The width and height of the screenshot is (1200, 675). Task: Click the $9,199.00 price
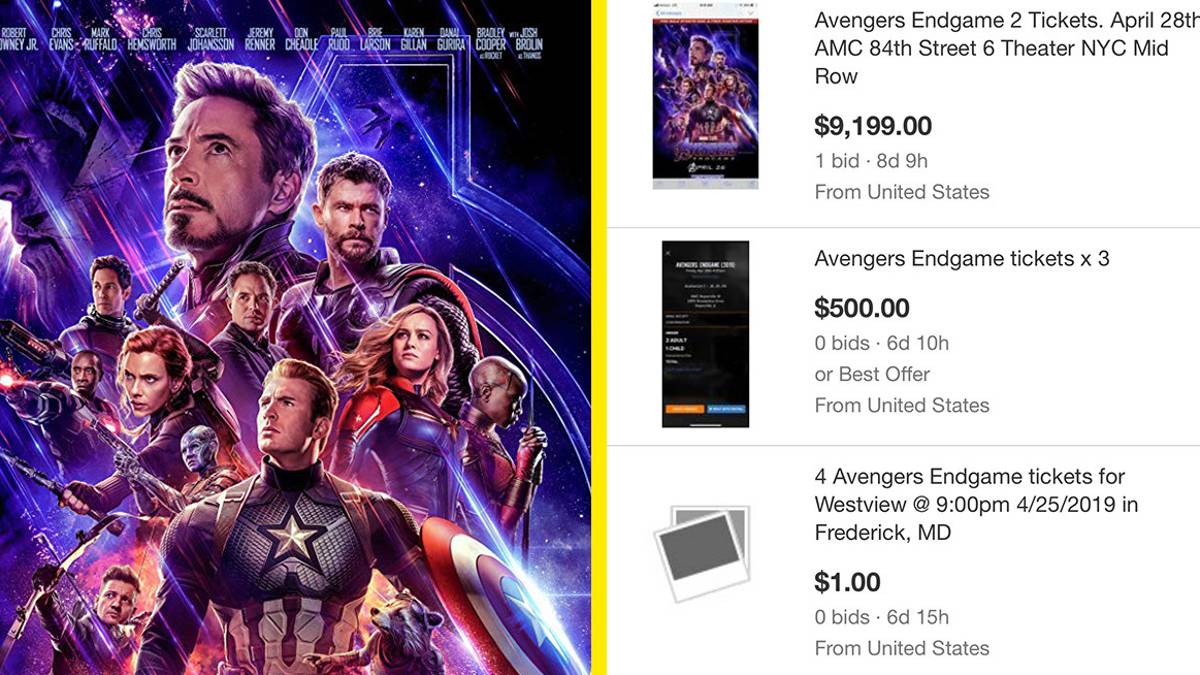[873, 126]
